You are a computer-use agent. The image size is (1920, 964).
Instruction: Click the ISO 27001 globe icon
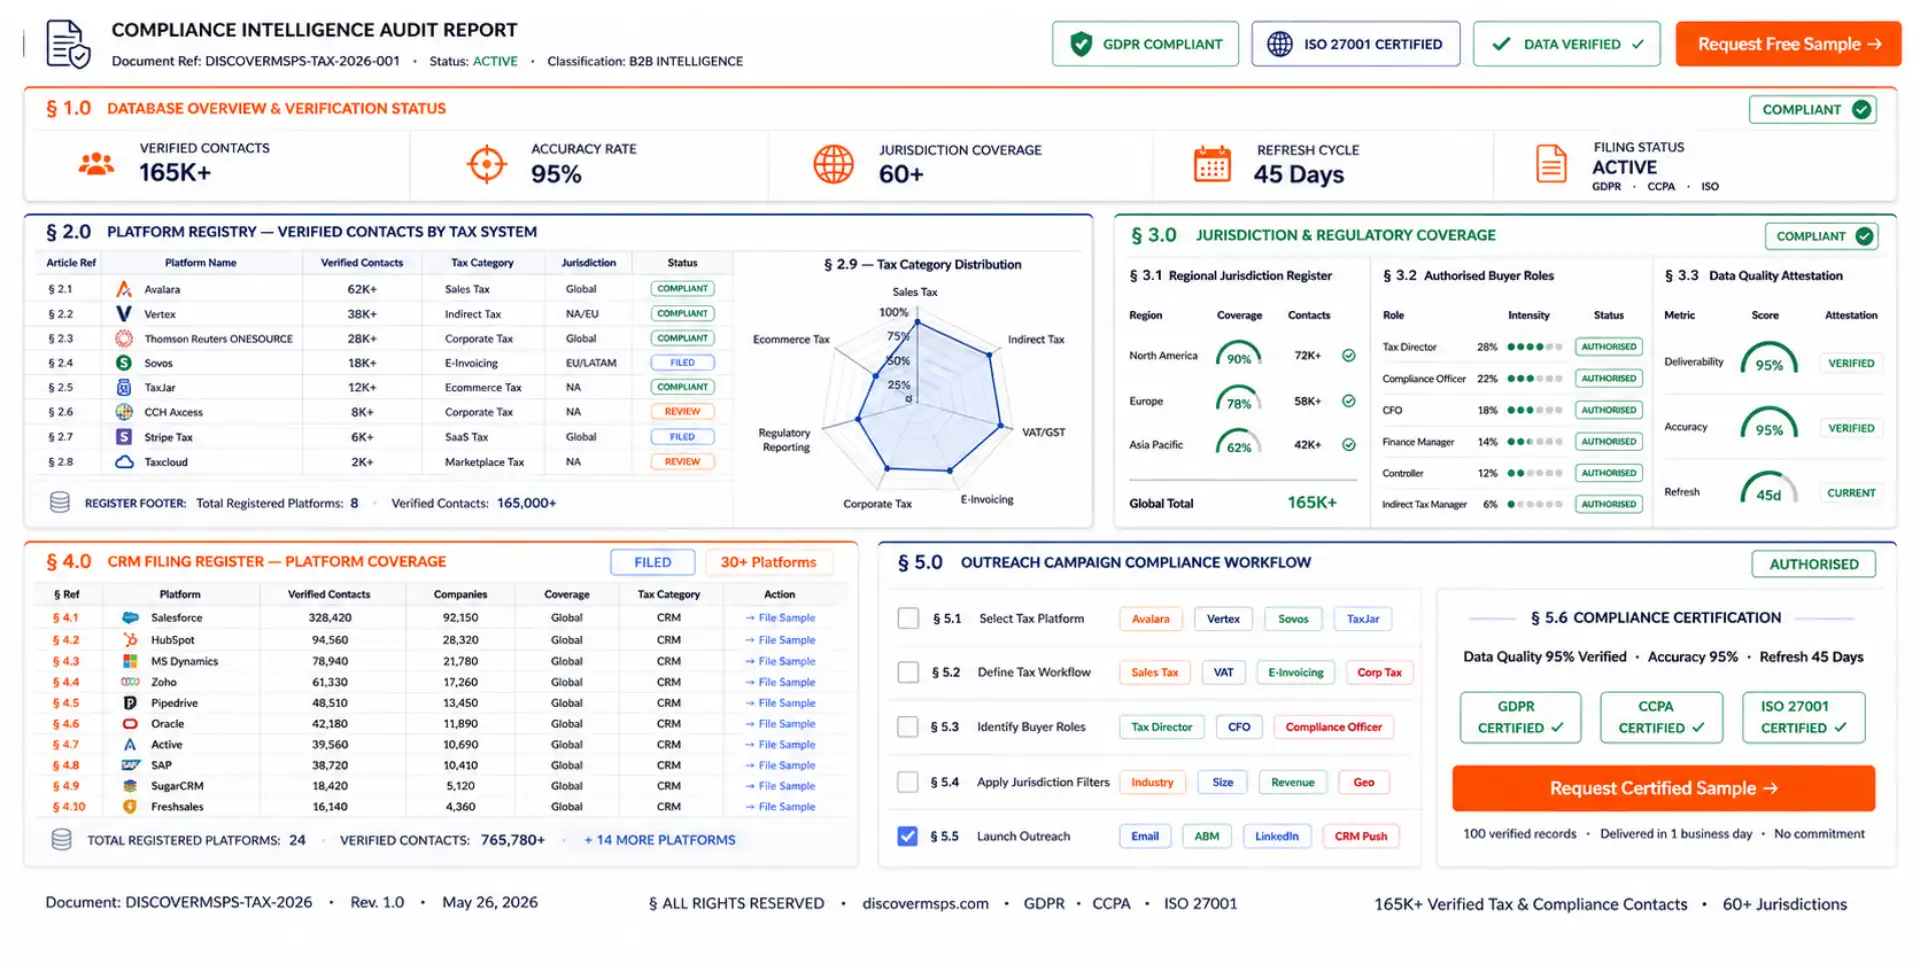tap(1280, 44)
